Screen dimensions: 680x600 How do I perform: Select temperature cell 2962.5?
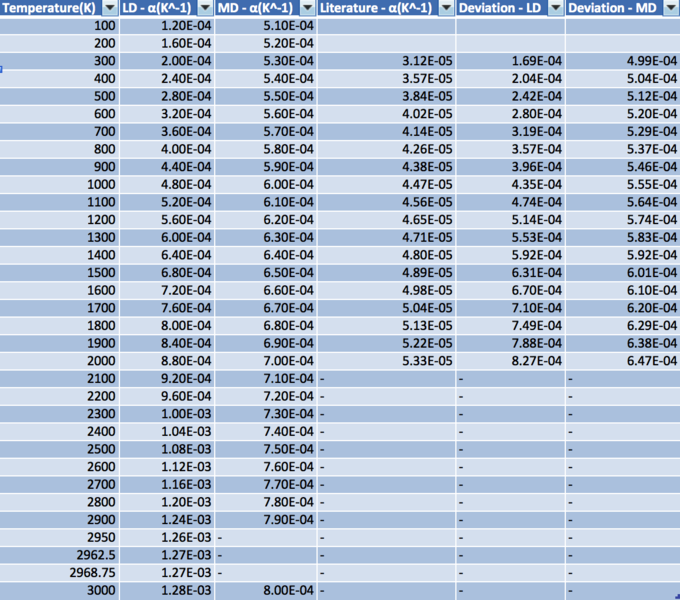tap(59, 555)
